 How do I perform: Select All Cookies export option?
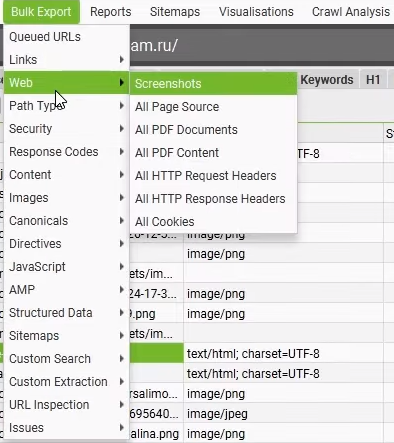(213, 222)
